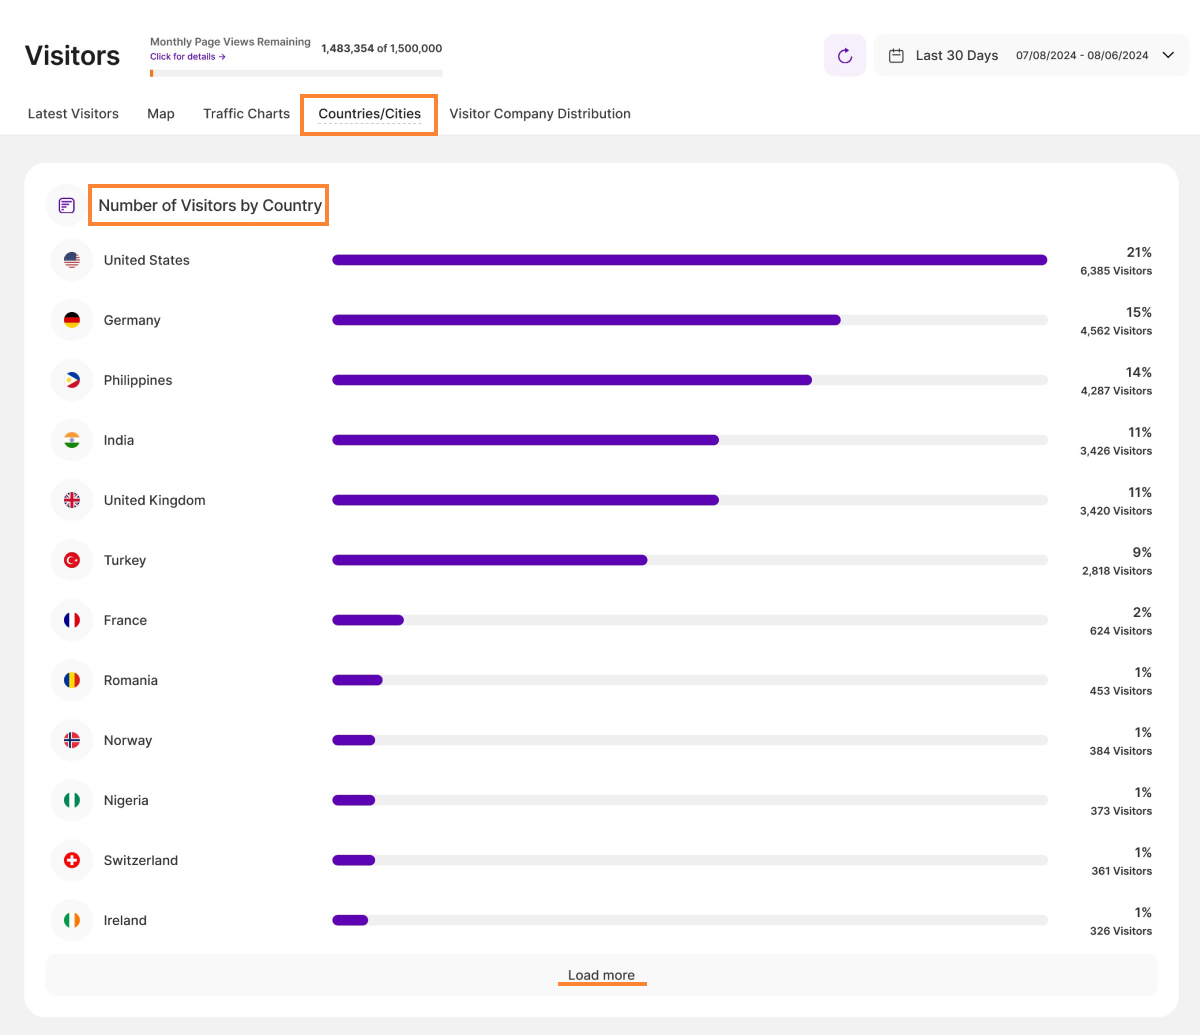Click the Philippines flag icon

click(72, 380)
